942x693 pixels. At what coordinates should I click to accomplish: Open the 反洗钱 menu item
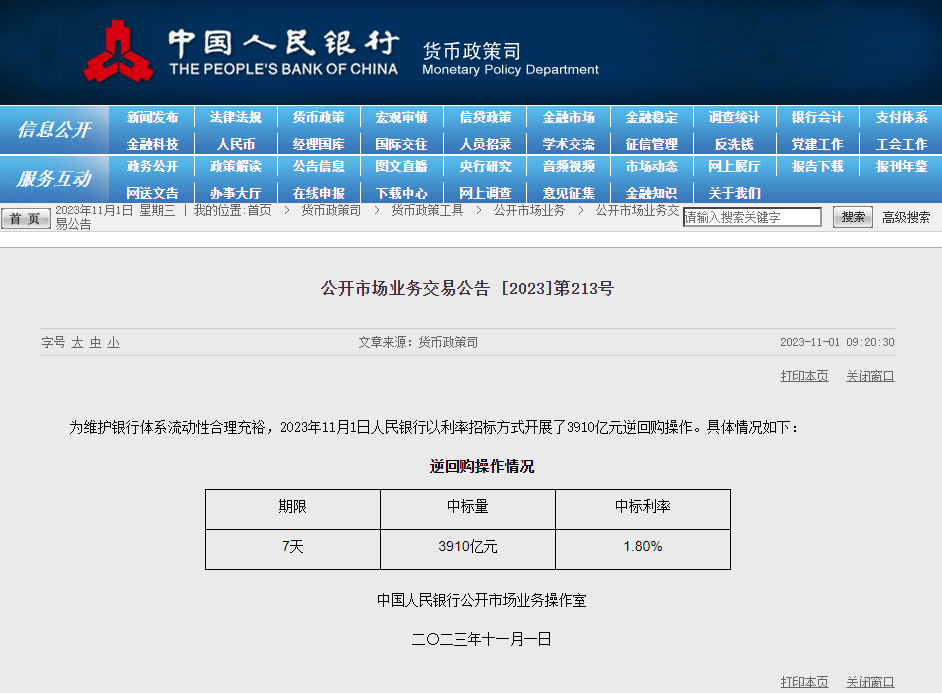coord(734,144)
